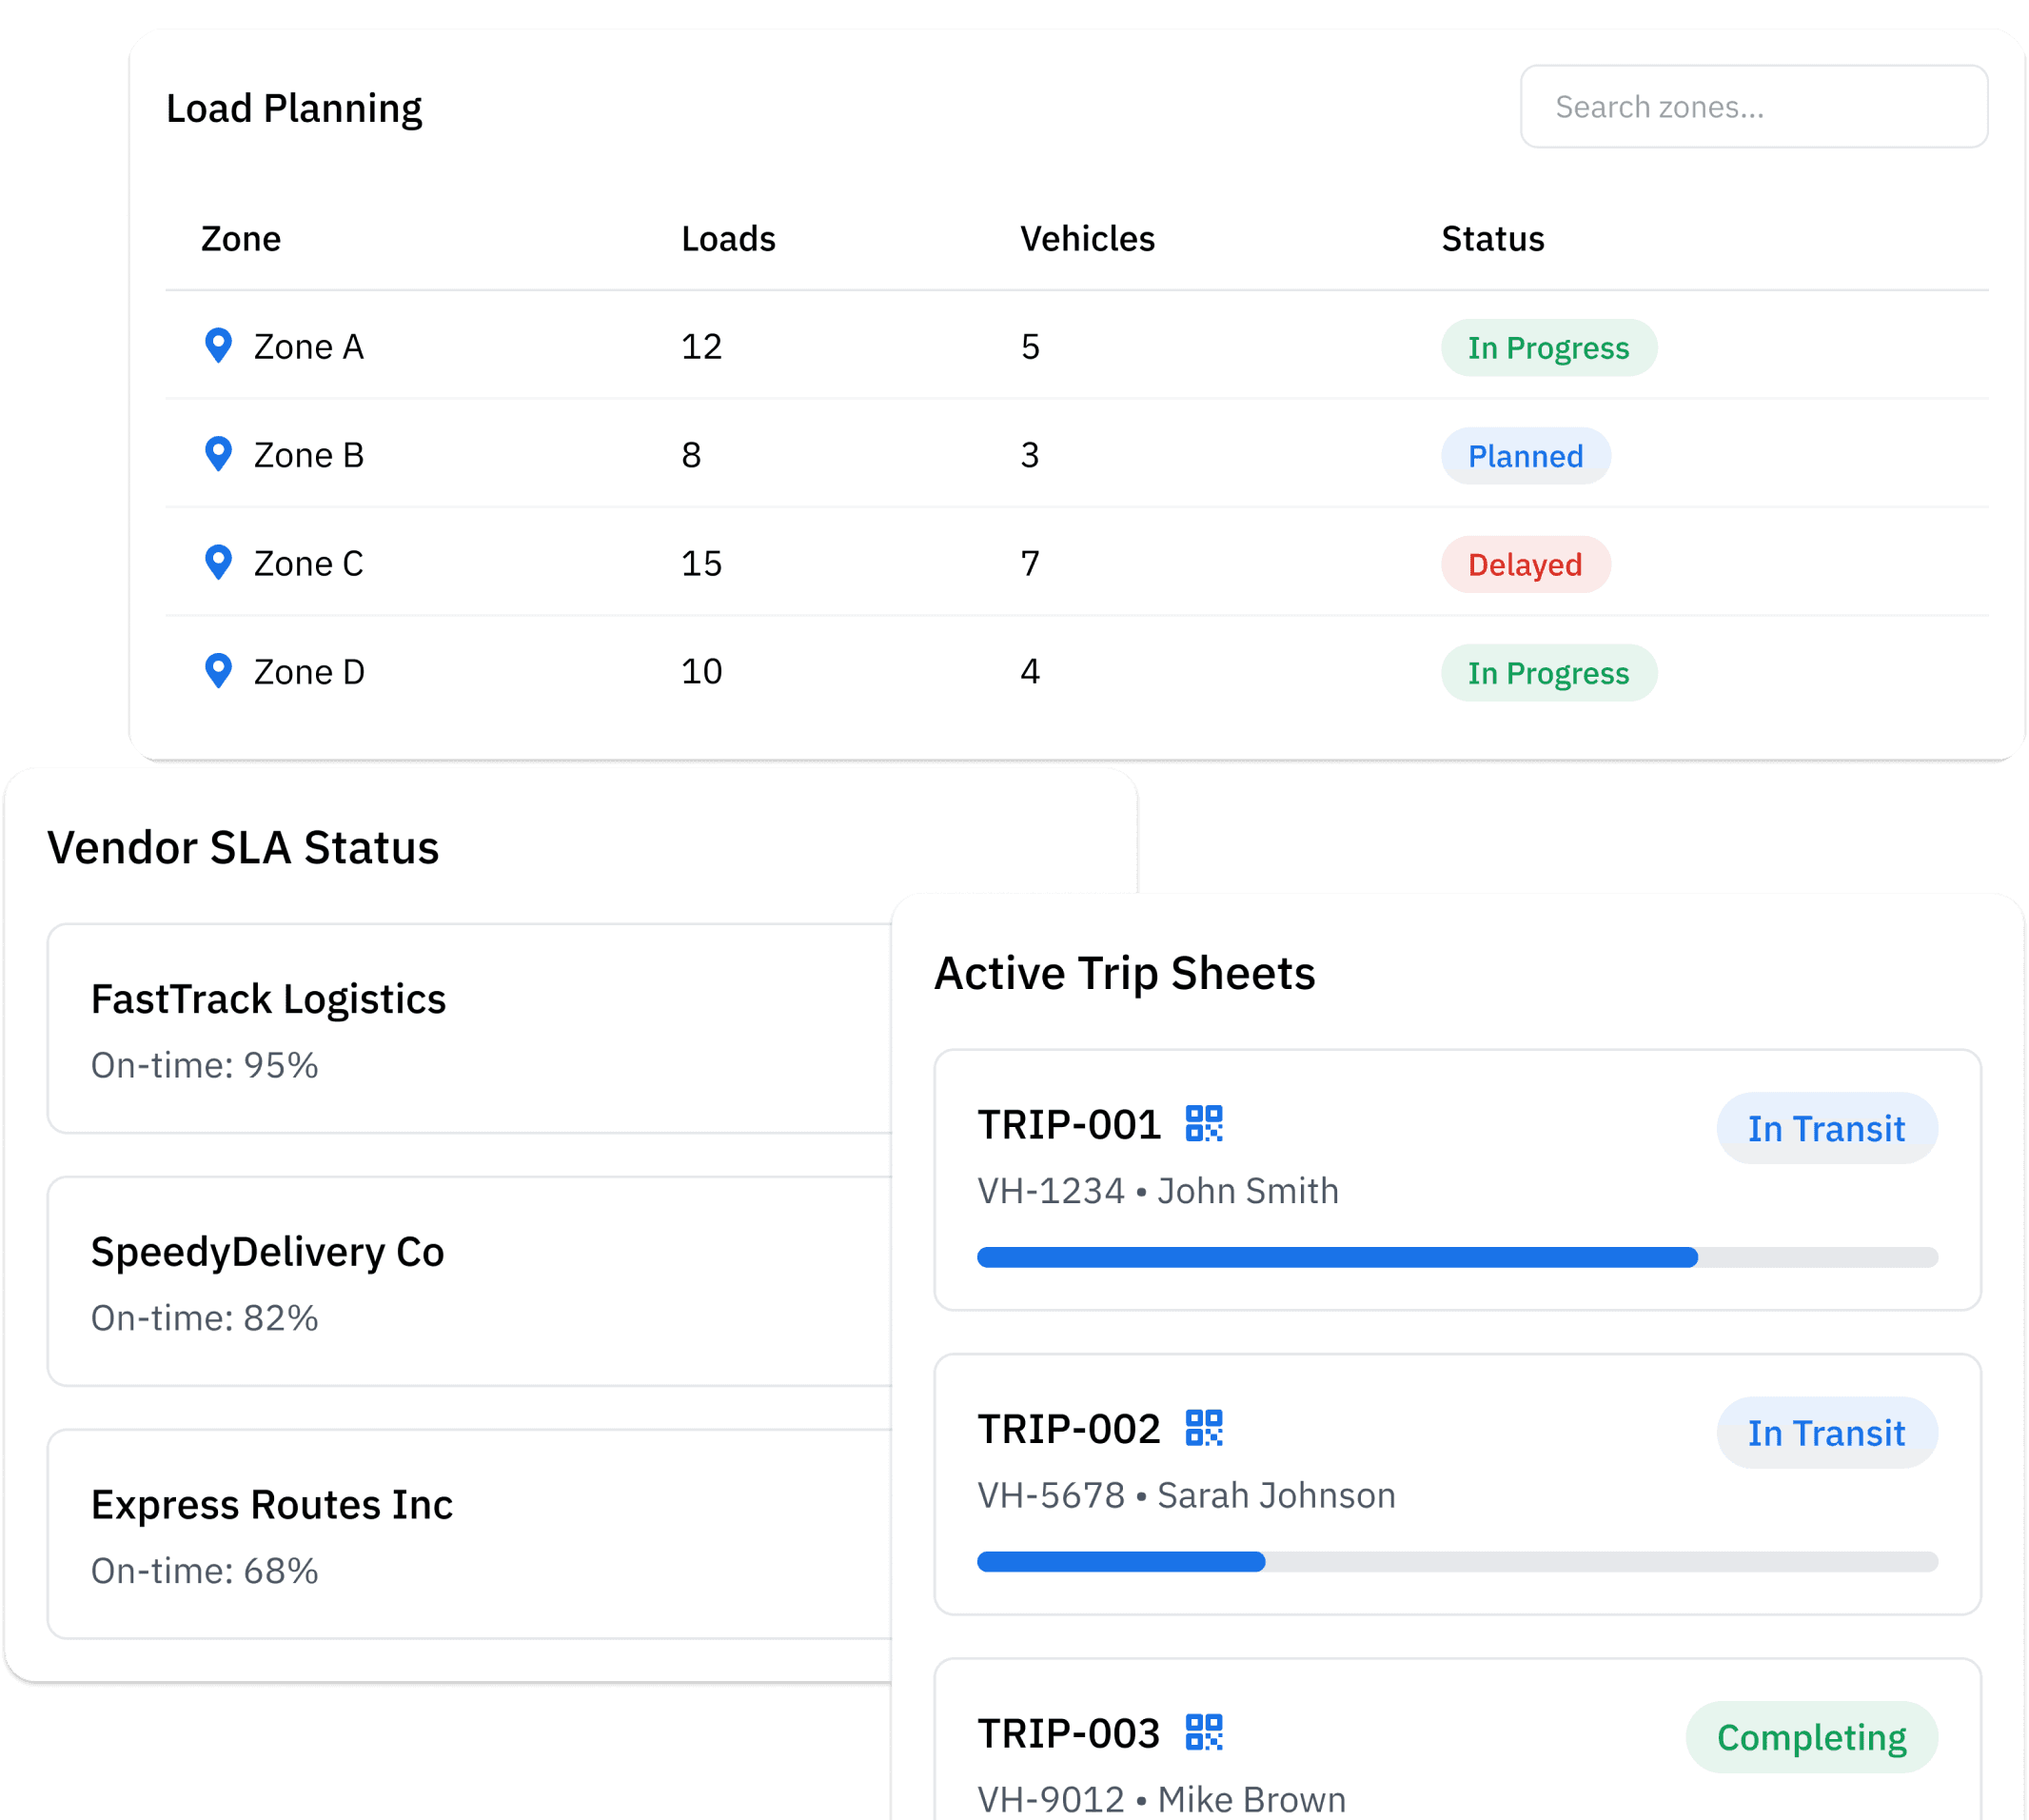Image resolution: width=2029 pixels, height=1820 pixels.
Task: Click the On-time: 95% text
Action: (204, 1065)
